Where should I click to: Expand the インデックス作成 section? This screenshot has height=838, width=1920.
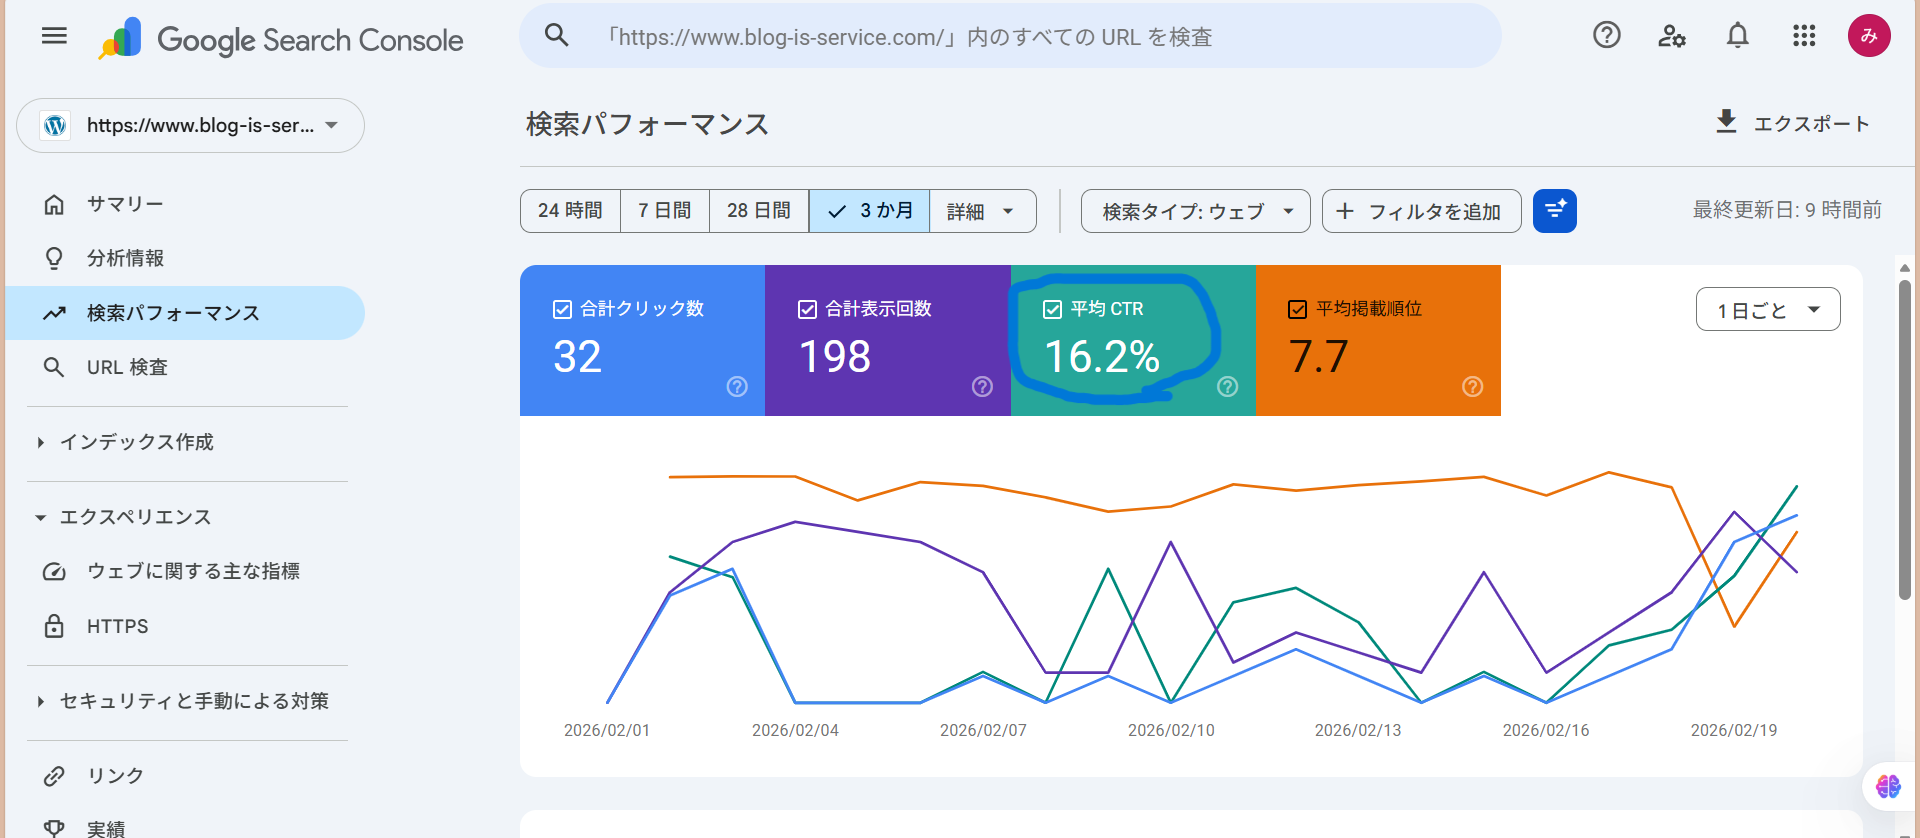click(x=136, y=442)
